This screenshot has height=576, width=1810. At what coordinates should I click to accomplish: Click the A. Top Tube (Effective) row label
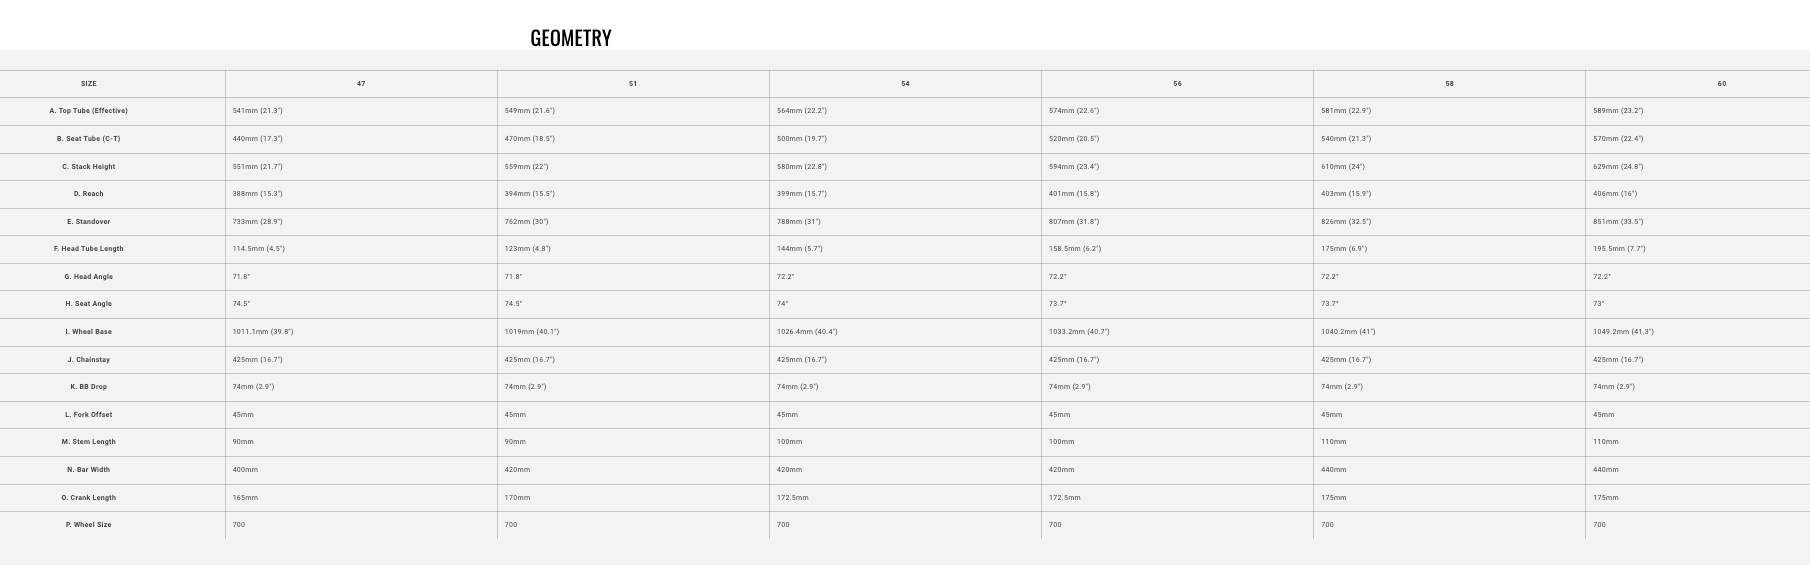pos(89,111)
